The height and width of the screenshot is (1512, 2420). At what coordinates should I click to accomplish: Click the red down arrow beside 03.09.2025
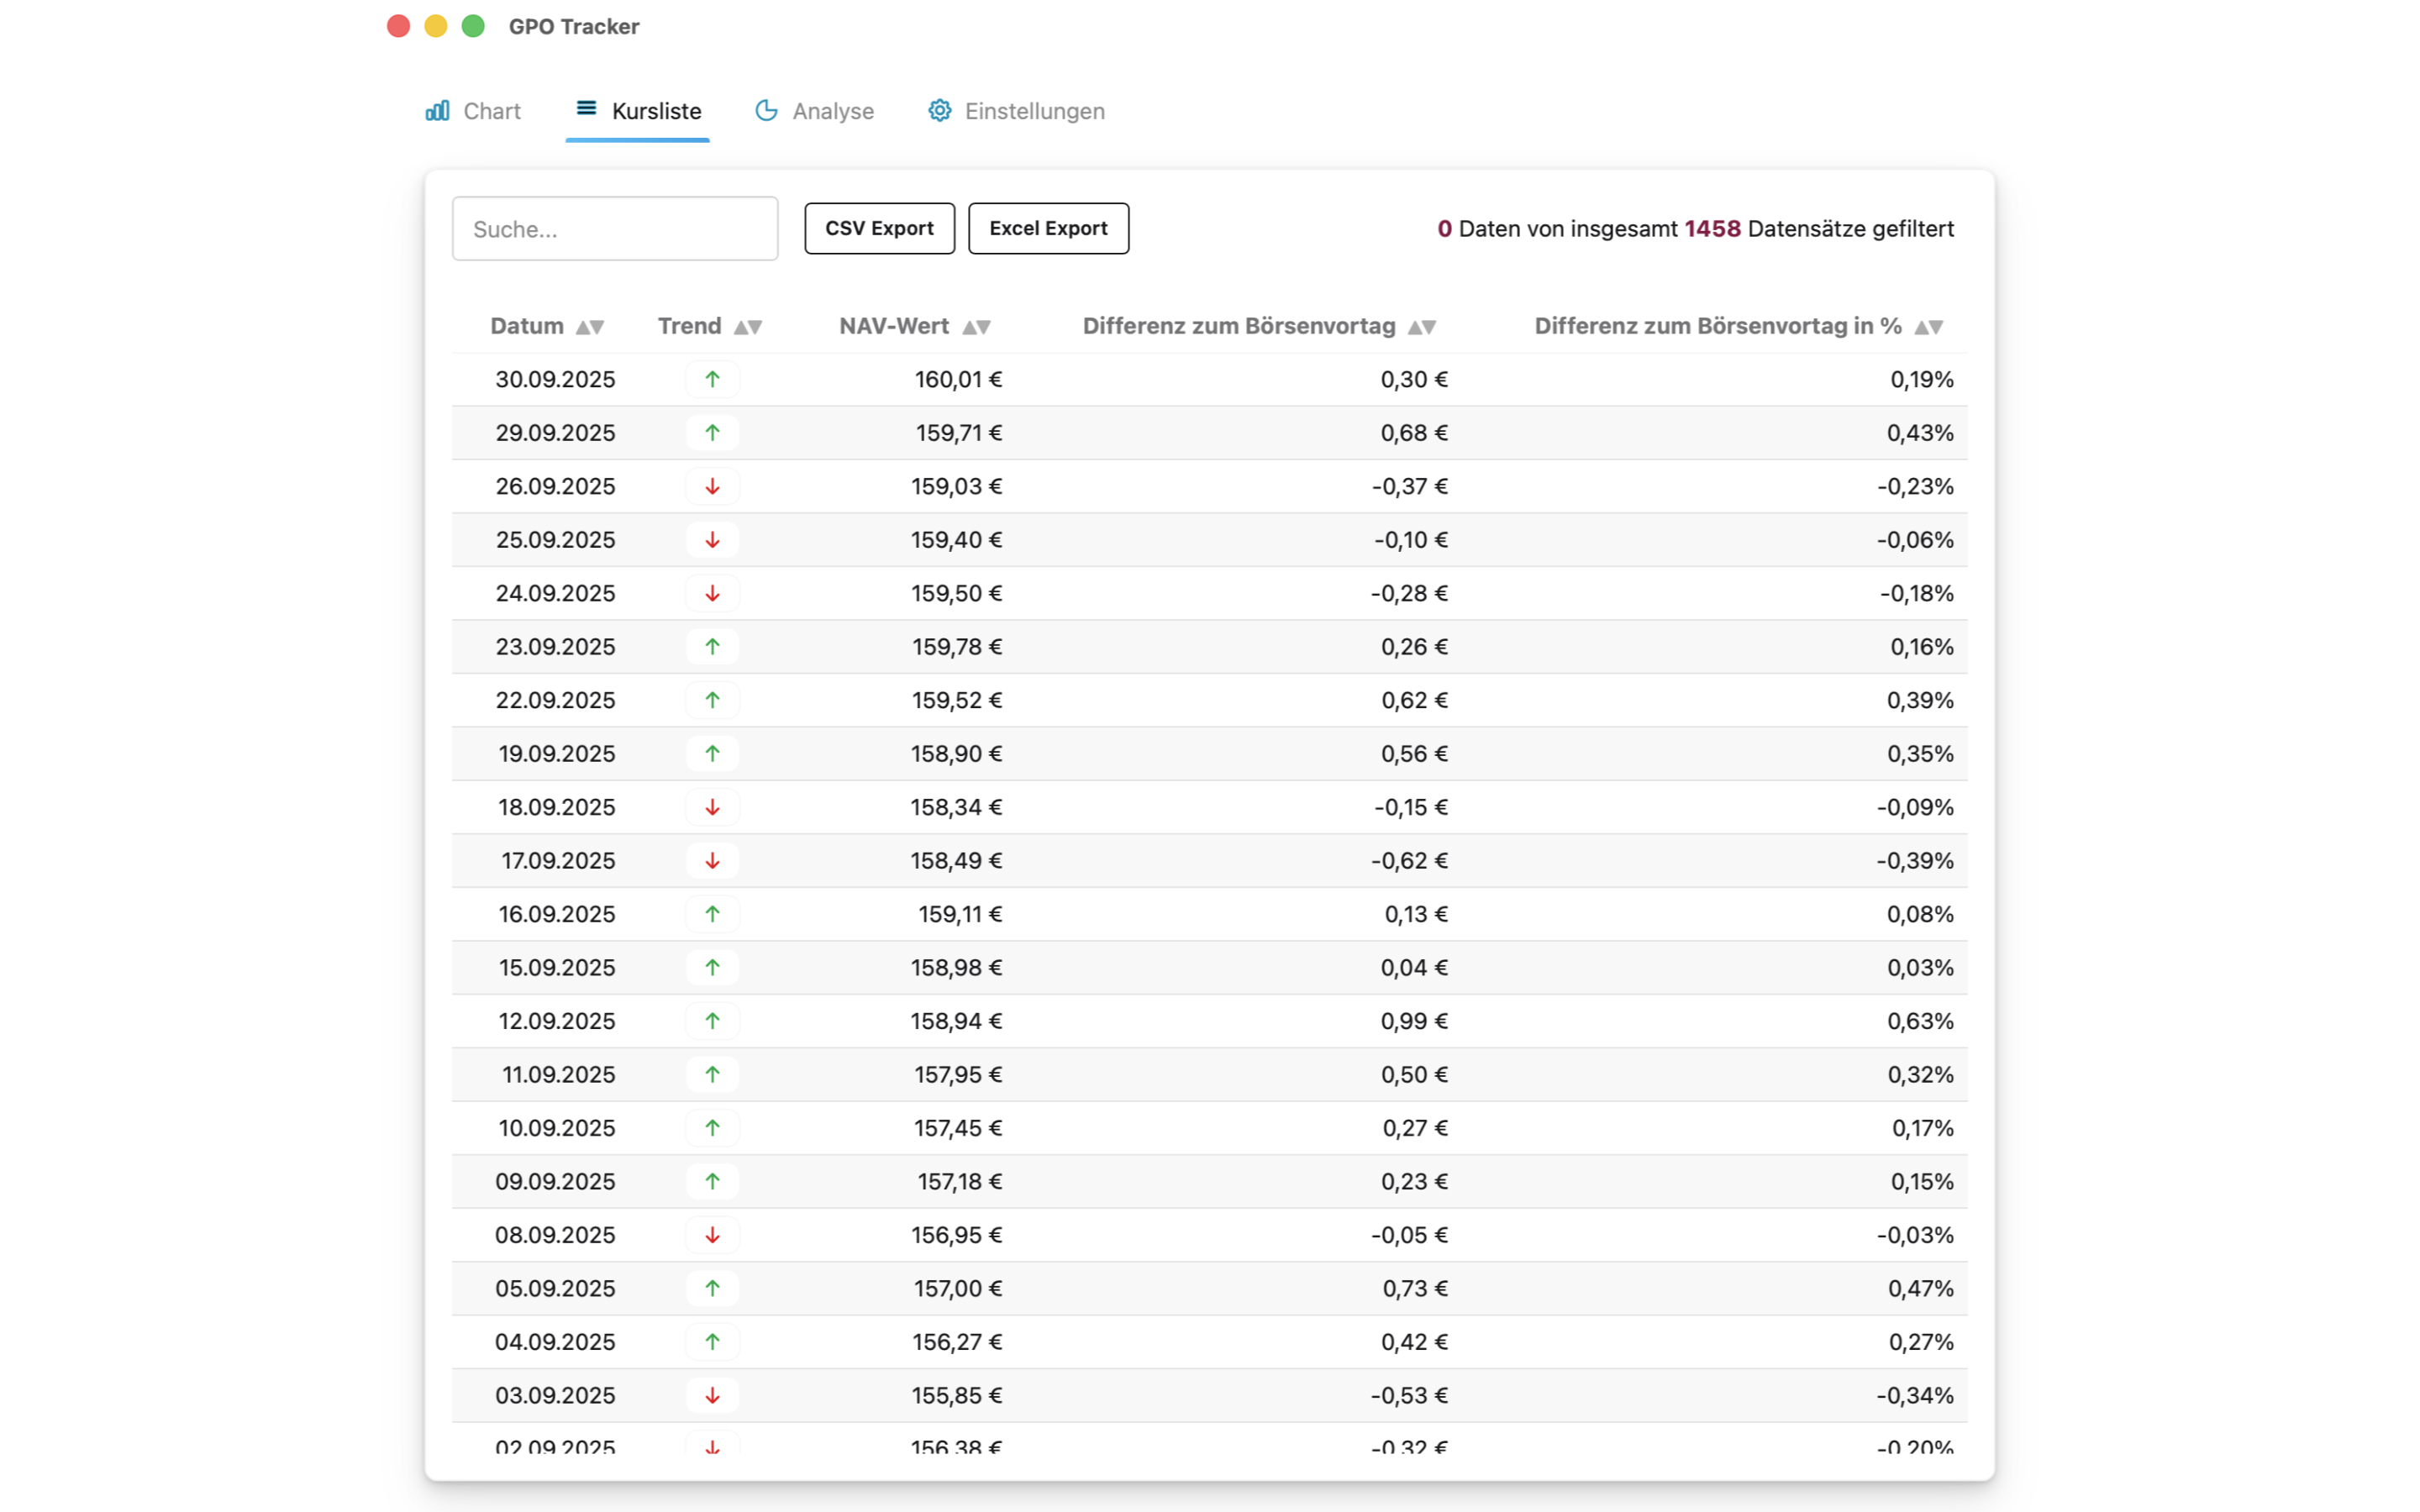tap(713, 1395)
